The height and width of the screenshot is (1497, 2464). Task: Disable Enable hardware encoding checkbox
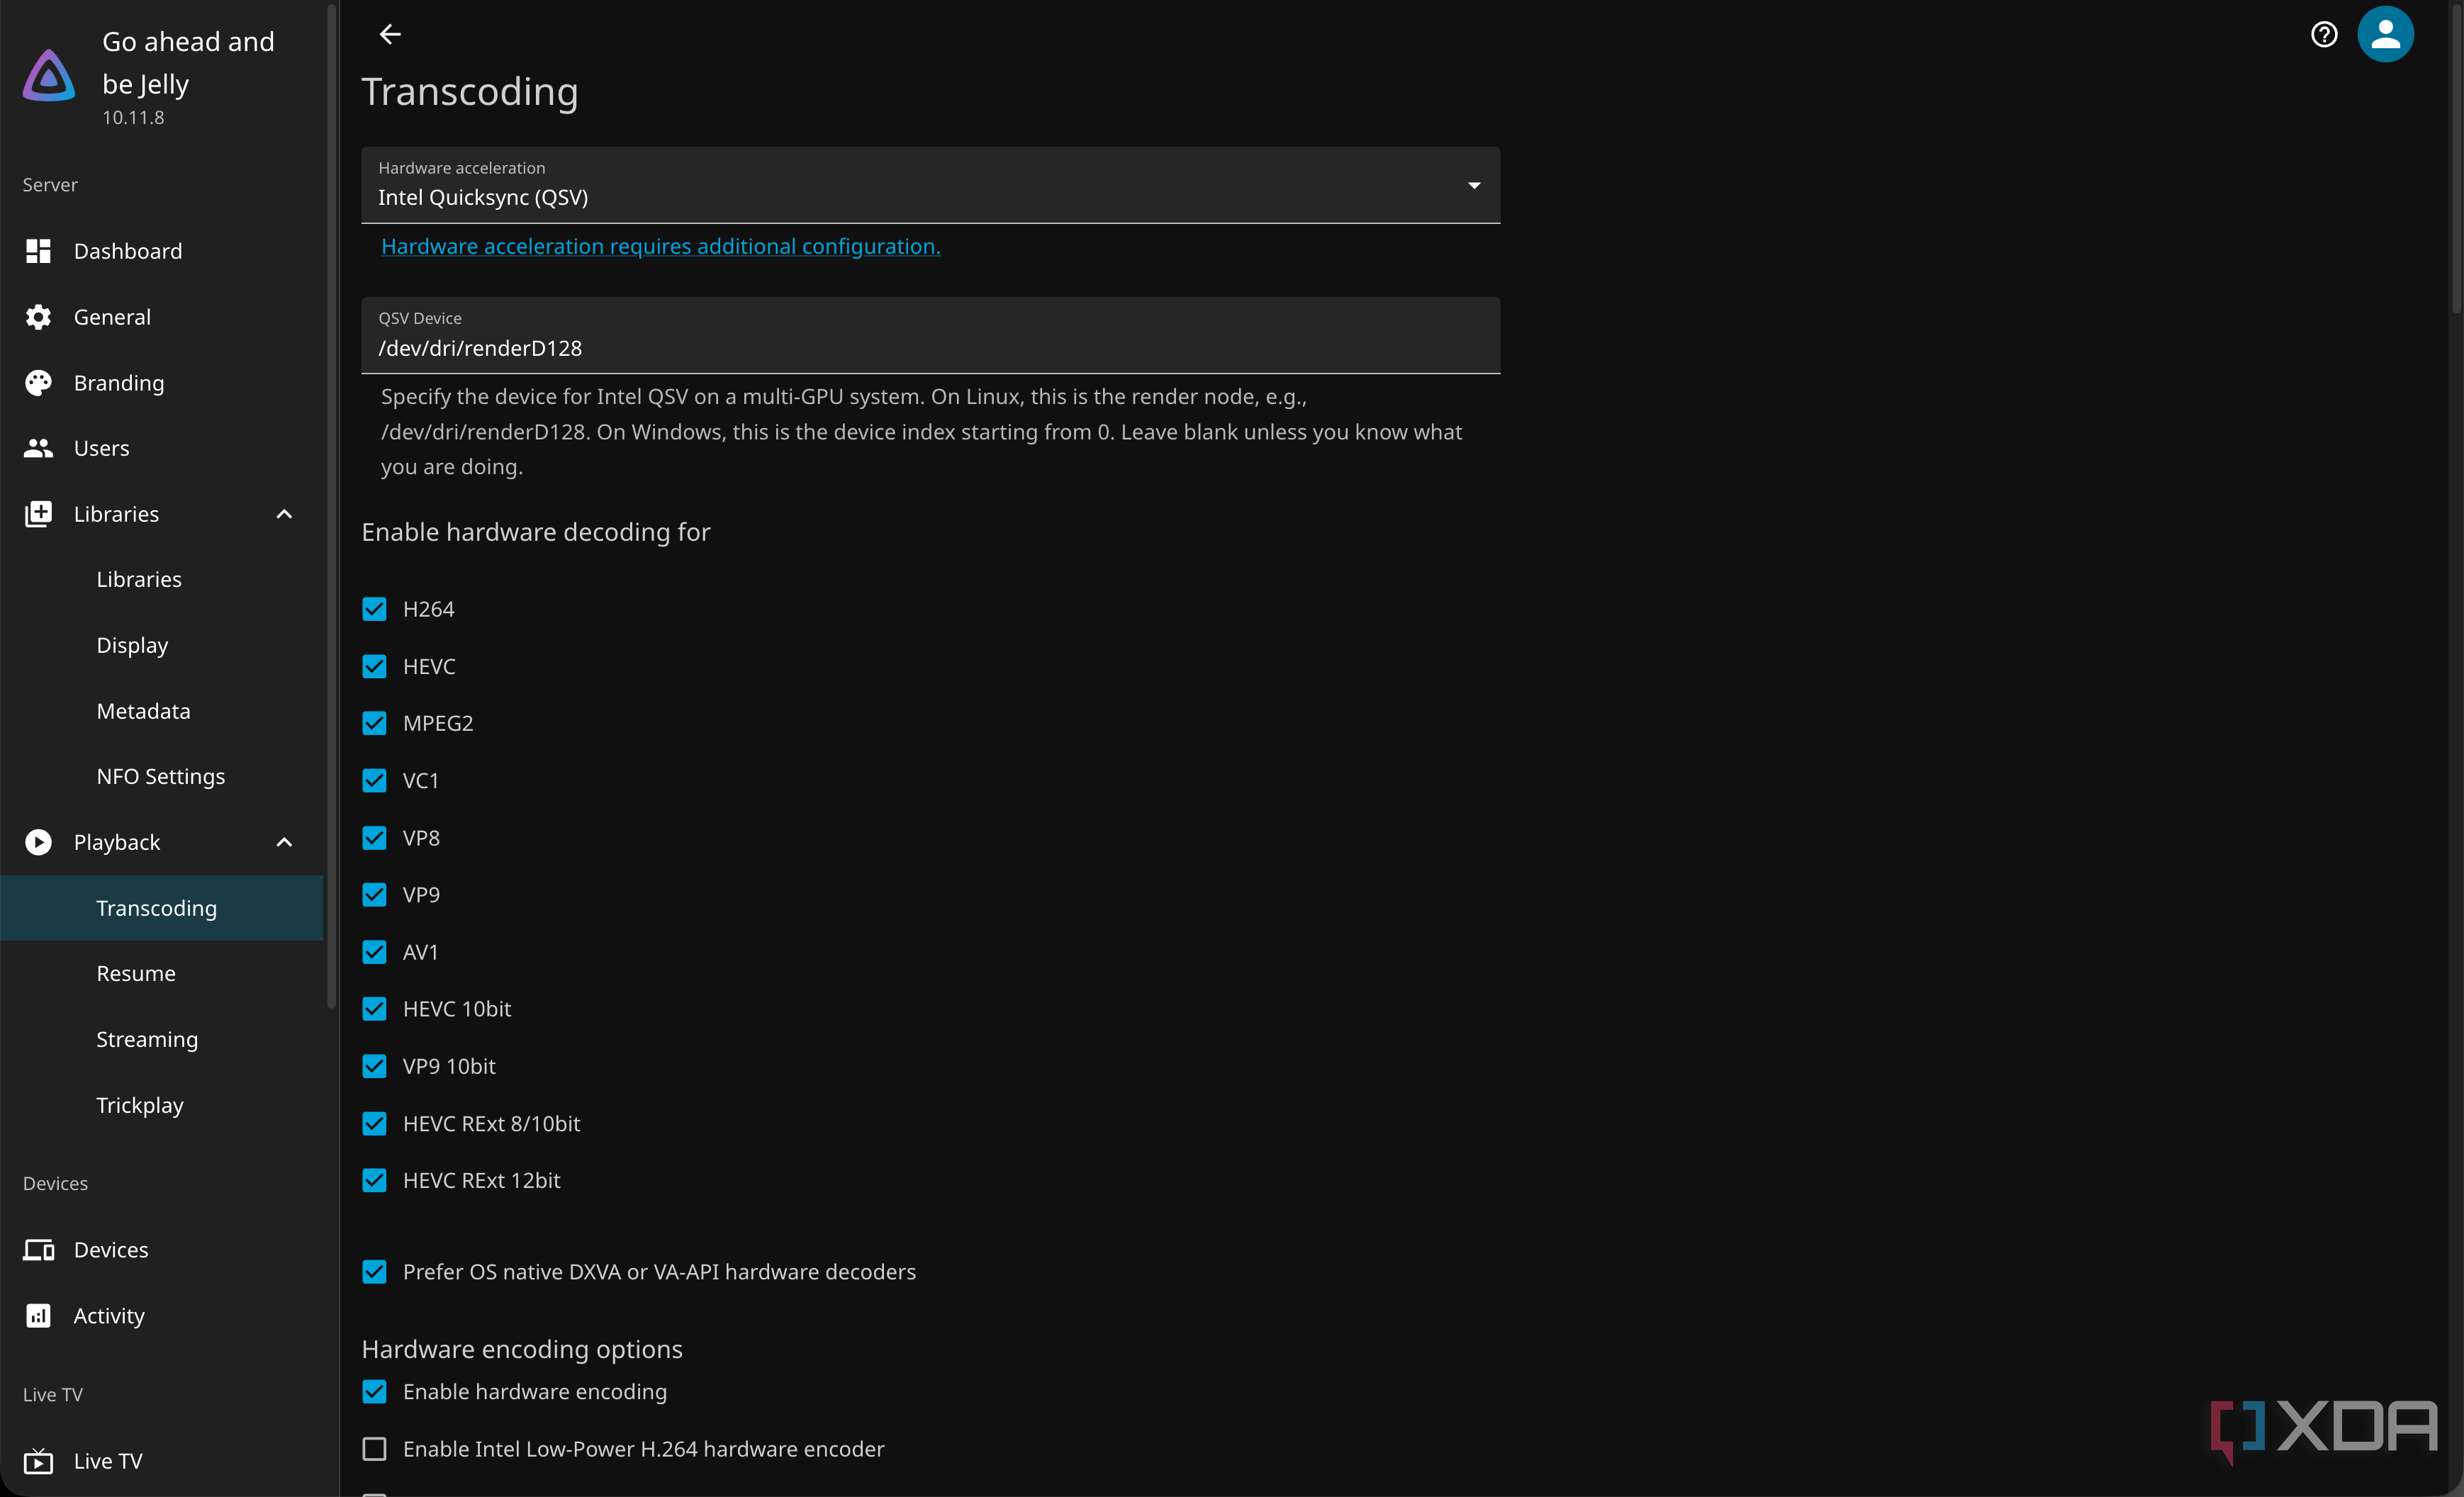click(374, 1392)
